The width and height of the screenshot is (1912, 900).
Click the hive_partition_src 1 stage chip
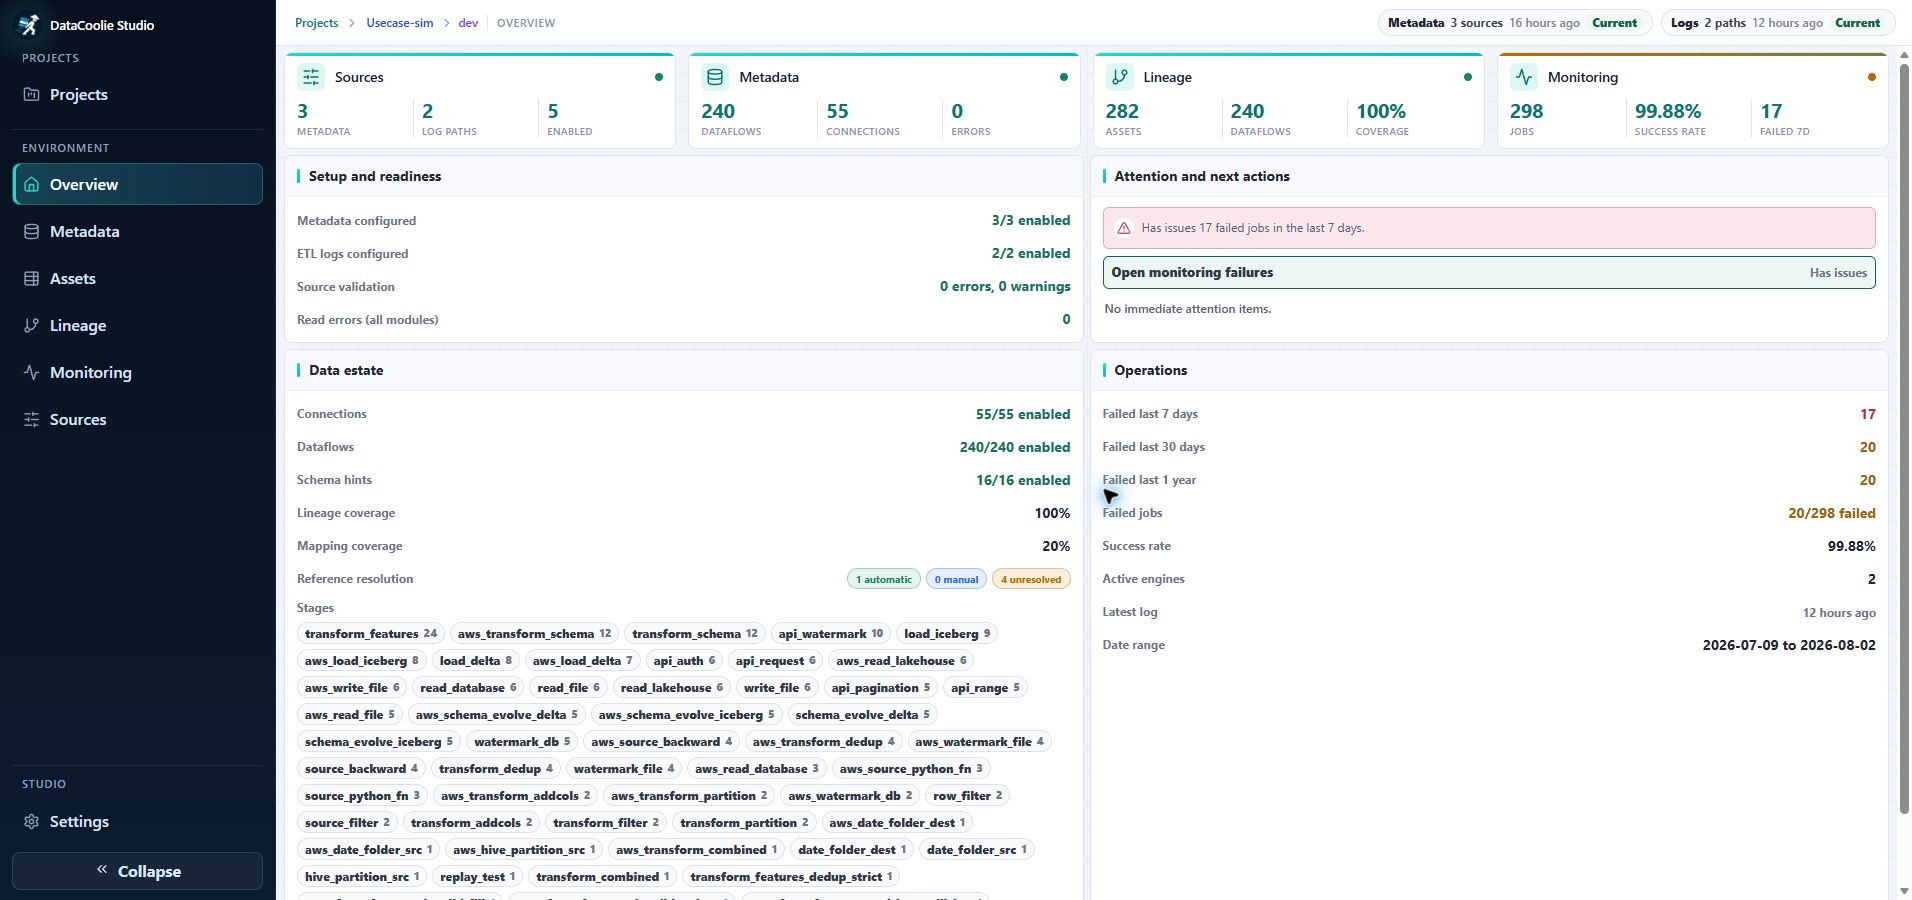362,877
